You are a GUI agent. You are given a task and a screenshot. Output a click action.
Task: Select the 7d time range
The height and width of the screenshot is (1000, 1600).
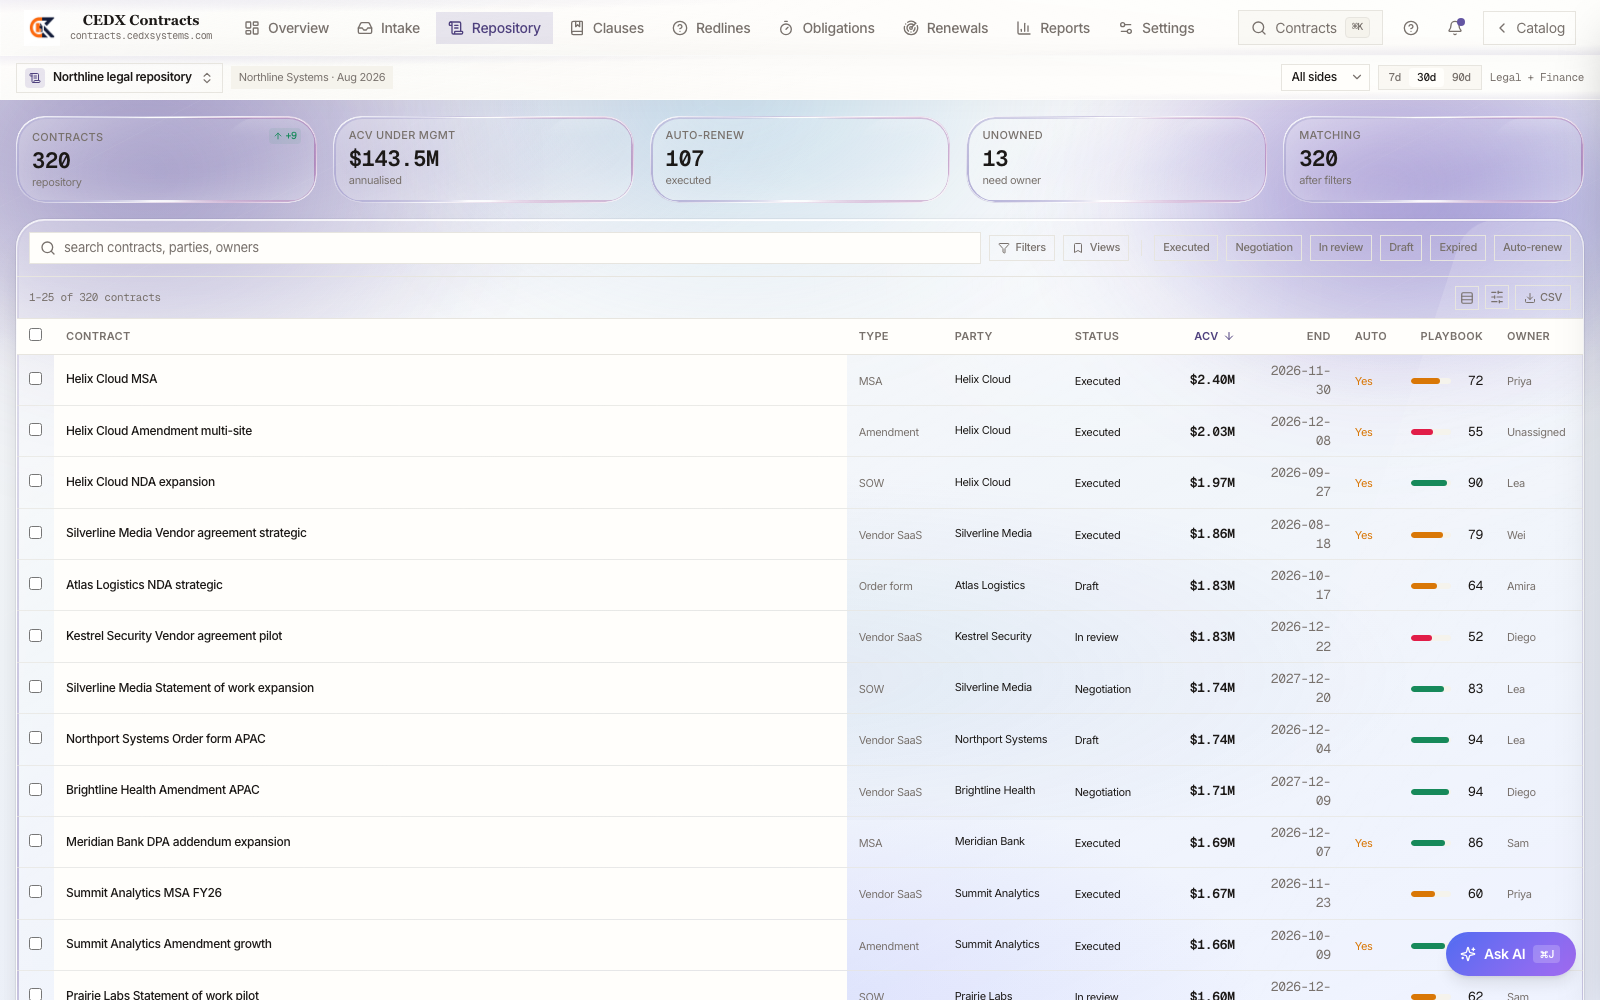pos(1395,77)
